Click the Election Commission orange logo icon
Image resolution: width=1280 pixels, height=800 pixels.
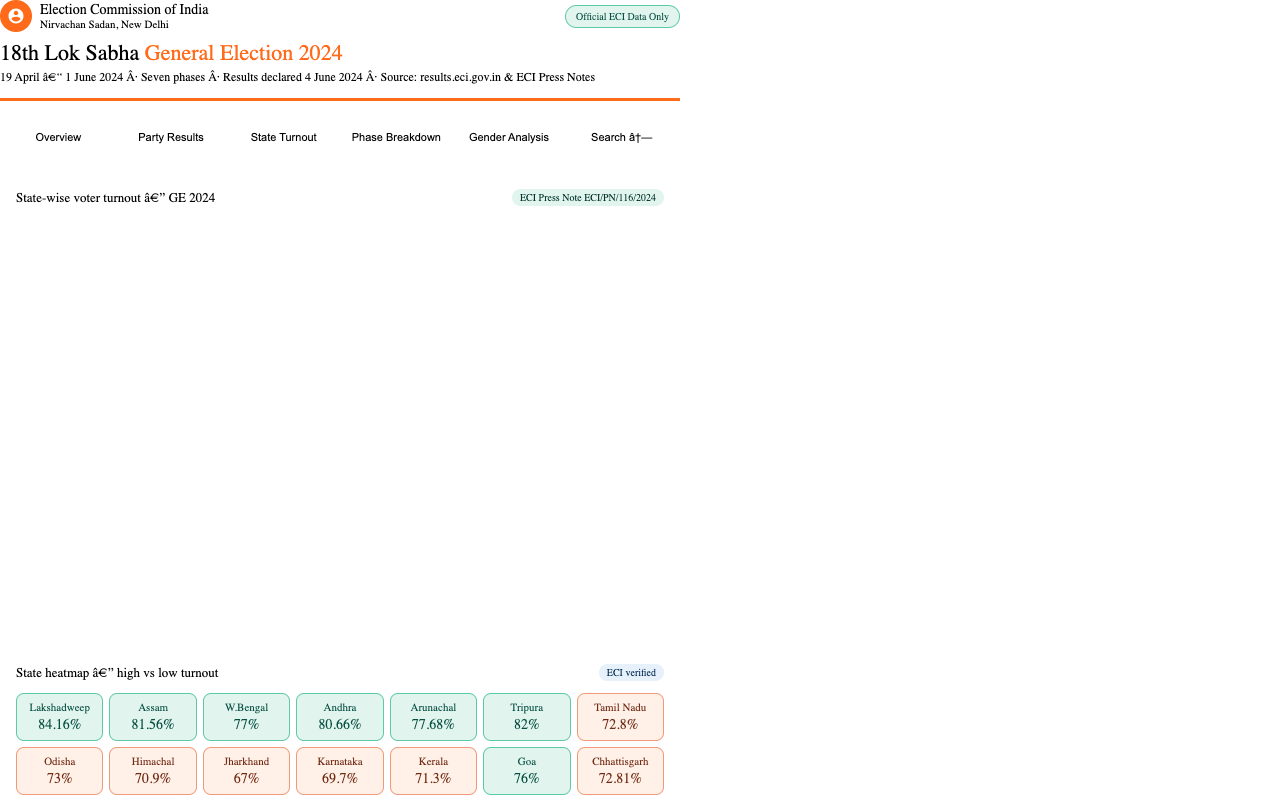pyautogui.click(x=16, y=16)
